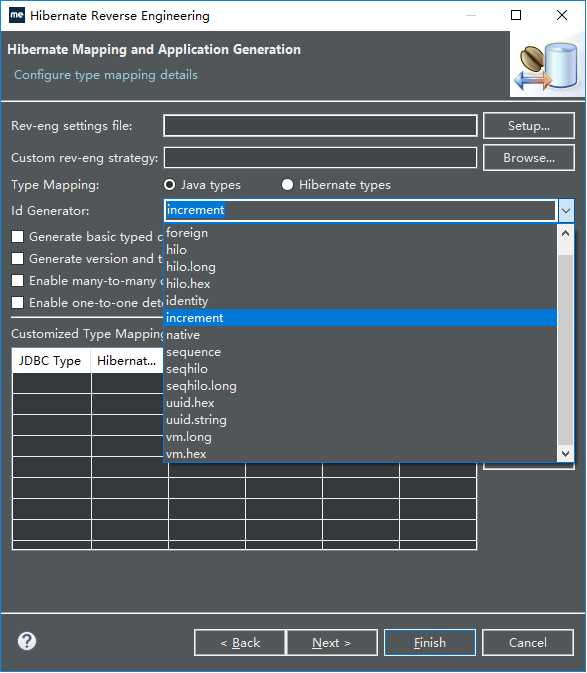
Task: Click the Finish button
Action: [430, 643]
